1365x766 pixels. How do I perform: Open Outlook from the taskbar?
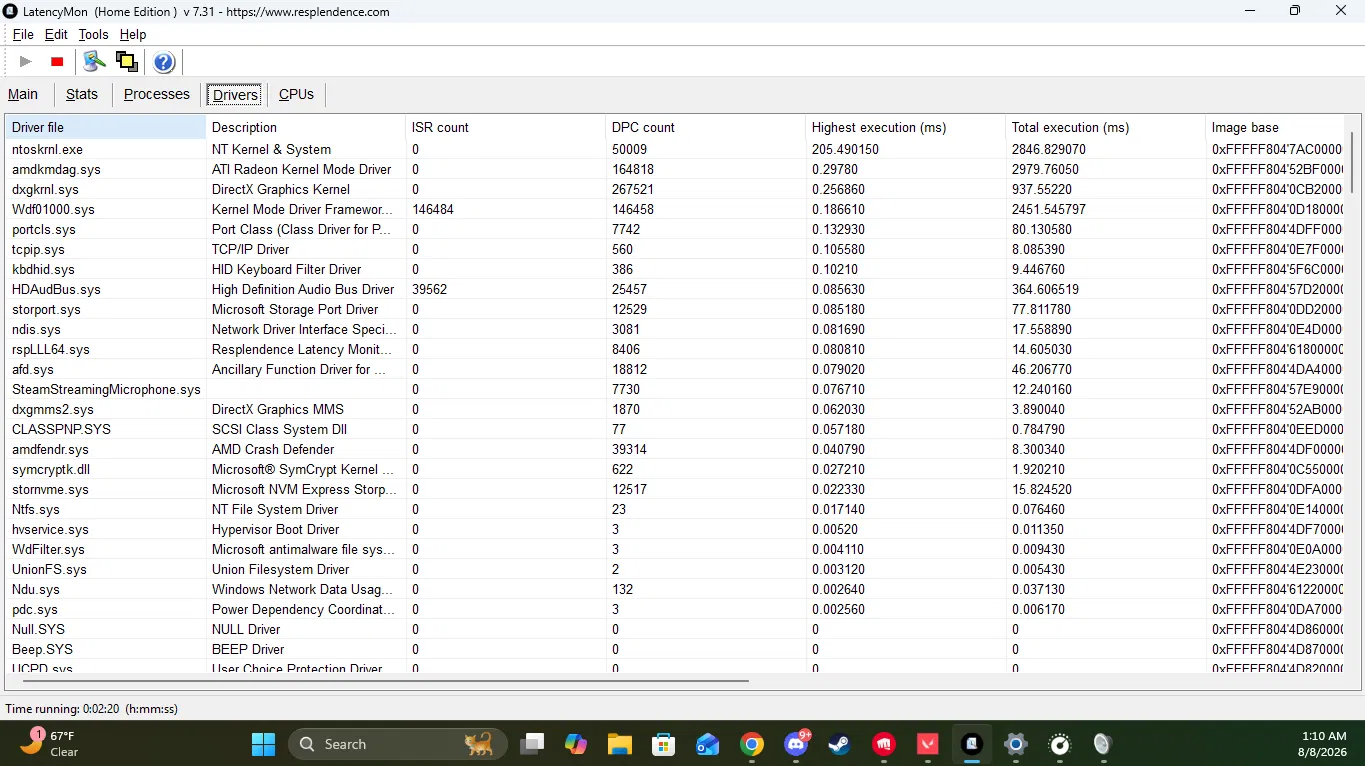click(x=708, y=744)
